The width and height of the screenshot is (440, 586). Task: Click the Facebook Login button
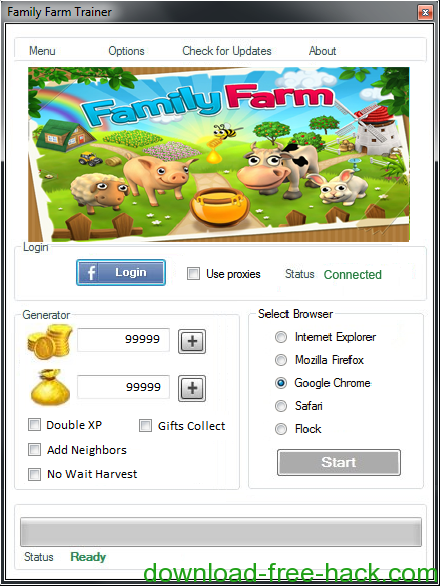click(x=121, y=272)
